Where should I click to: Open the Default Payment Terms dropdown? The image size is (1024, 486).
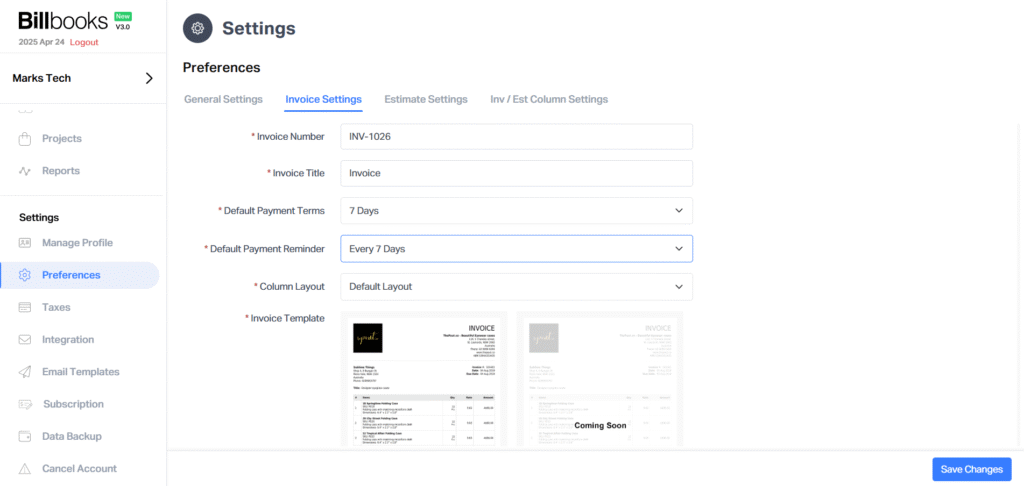click(517, 211)
